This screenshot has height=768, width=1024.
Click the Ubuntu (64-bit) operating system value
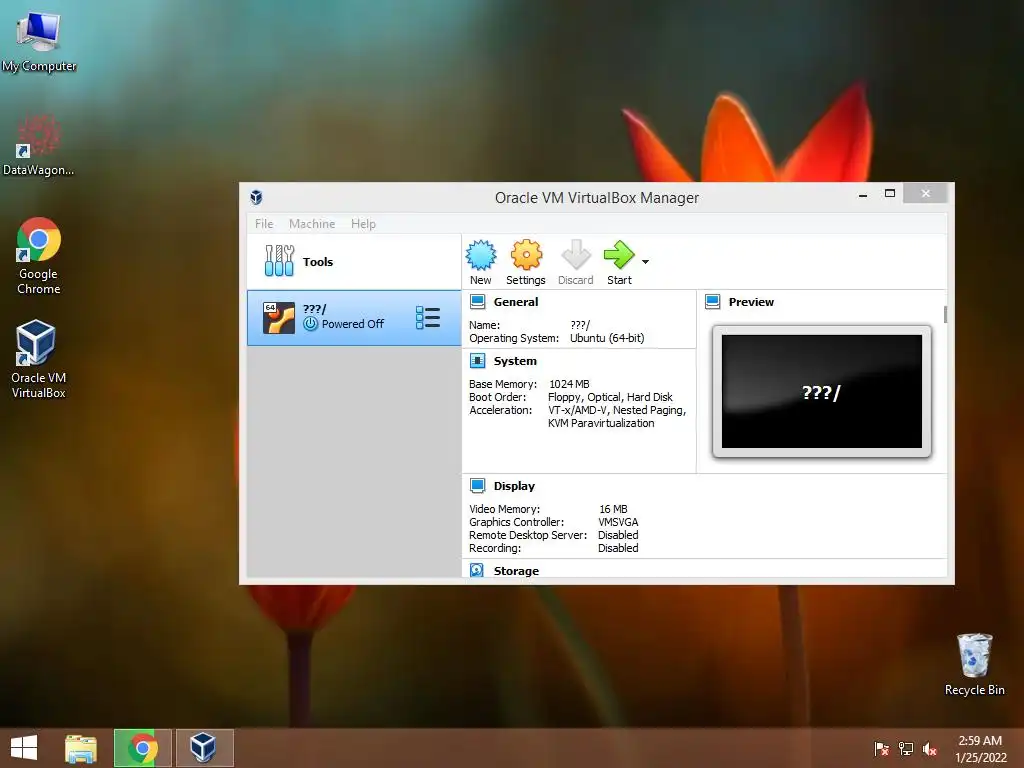(607, 338)
